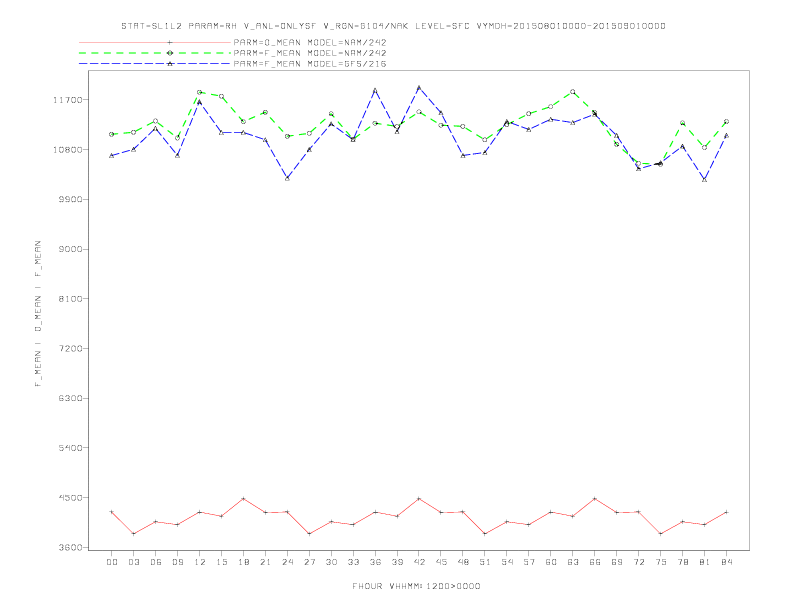Click x-axis forecast hour label 30
The height and width of the screenshot is (612, 792).
tap(331, 562)
